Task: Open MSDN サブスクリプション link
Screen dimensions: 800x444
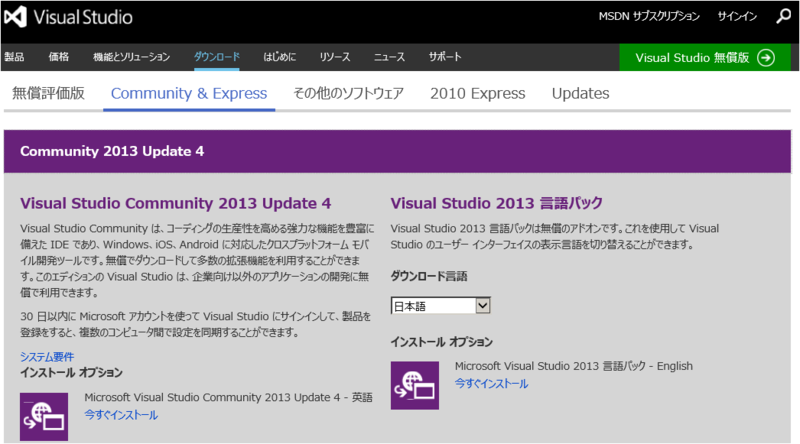Action: click(649, 16)
